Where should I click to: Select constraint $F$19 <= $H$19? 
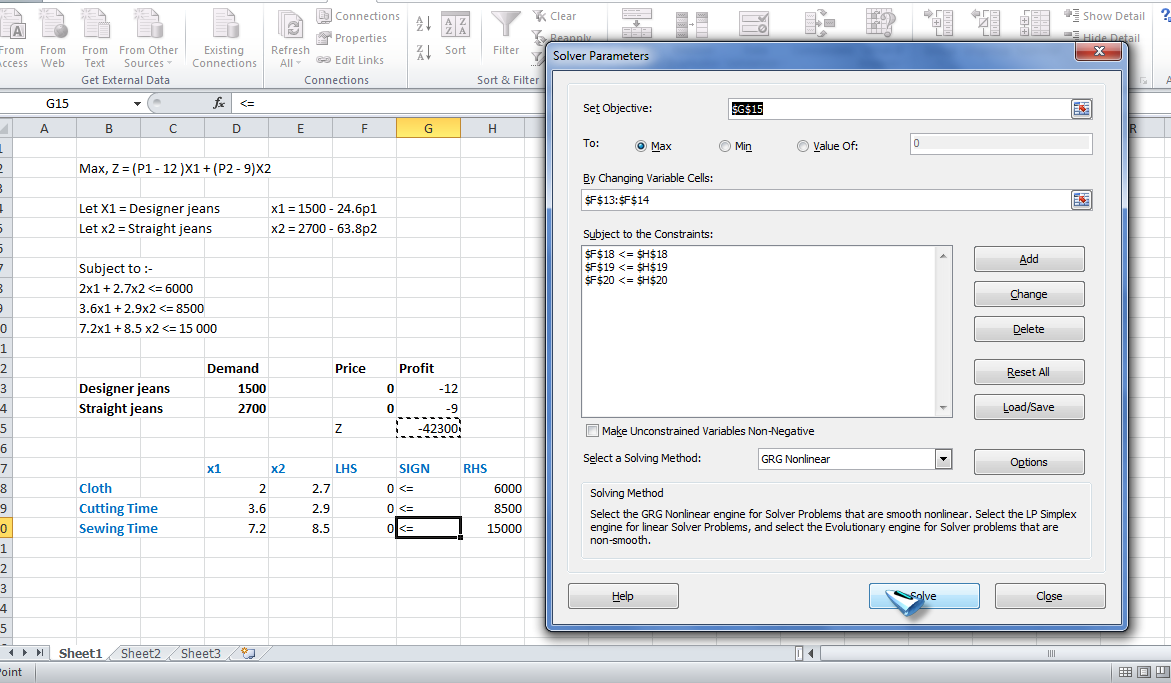click(626, 267)
